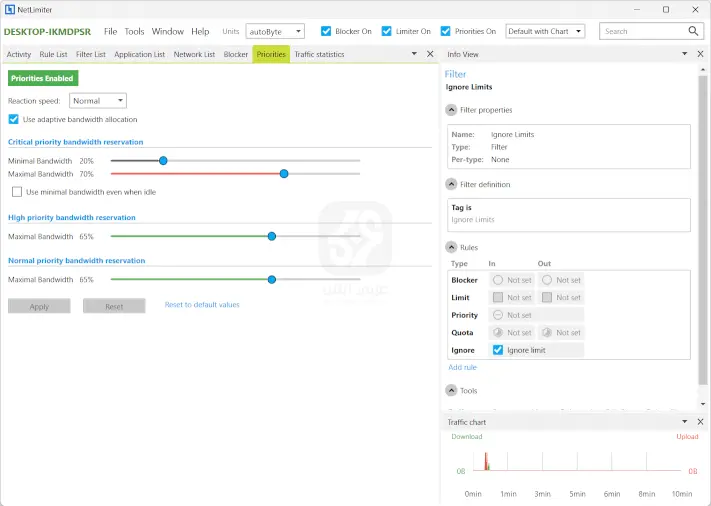Screen dimensions: 711x506
Task: Click Priority 'Not set' rule icon
Action: point(498,315)
